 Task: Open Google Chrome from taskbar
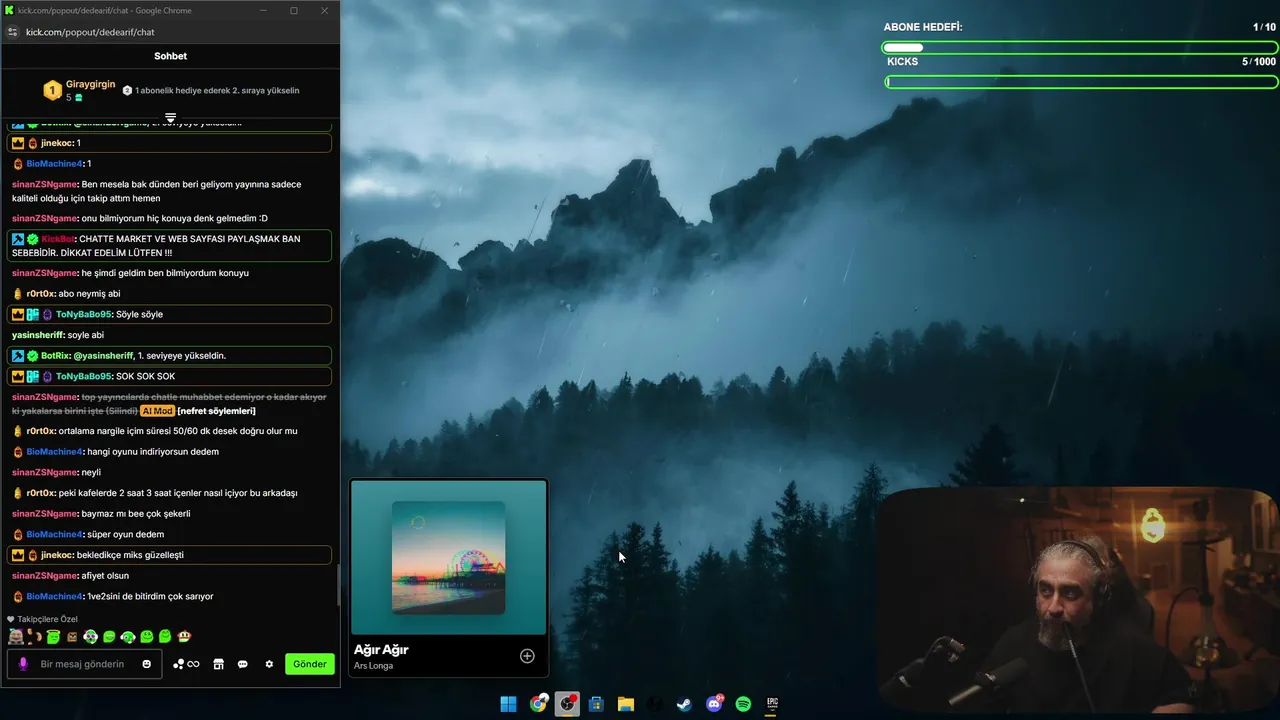tap(538, 704)
